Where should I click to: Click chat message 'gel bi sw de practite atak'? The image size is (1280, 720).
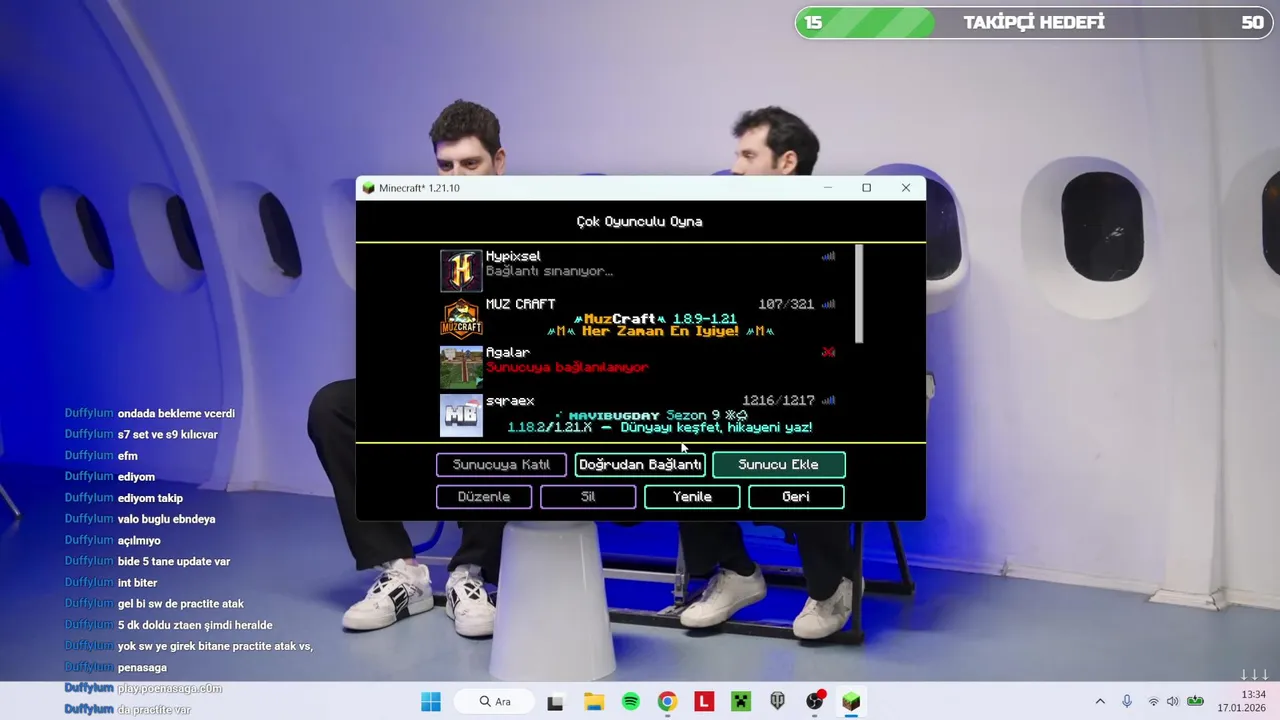coord(181,604)
